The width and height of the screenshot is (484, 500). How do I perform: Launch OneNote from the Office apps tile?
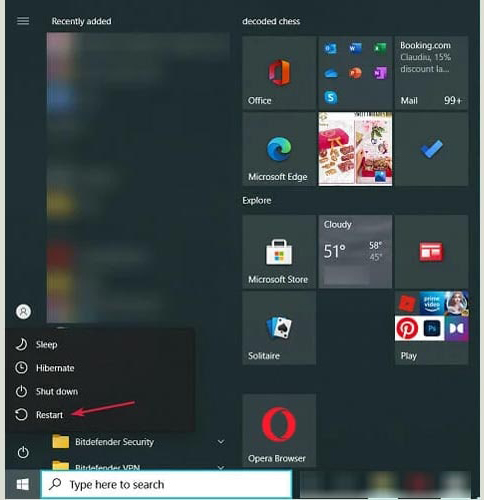380,73
